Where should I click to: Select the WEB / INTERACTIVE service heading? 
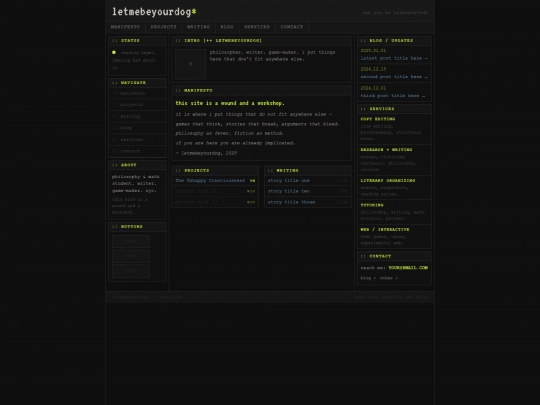pos(385,230)
